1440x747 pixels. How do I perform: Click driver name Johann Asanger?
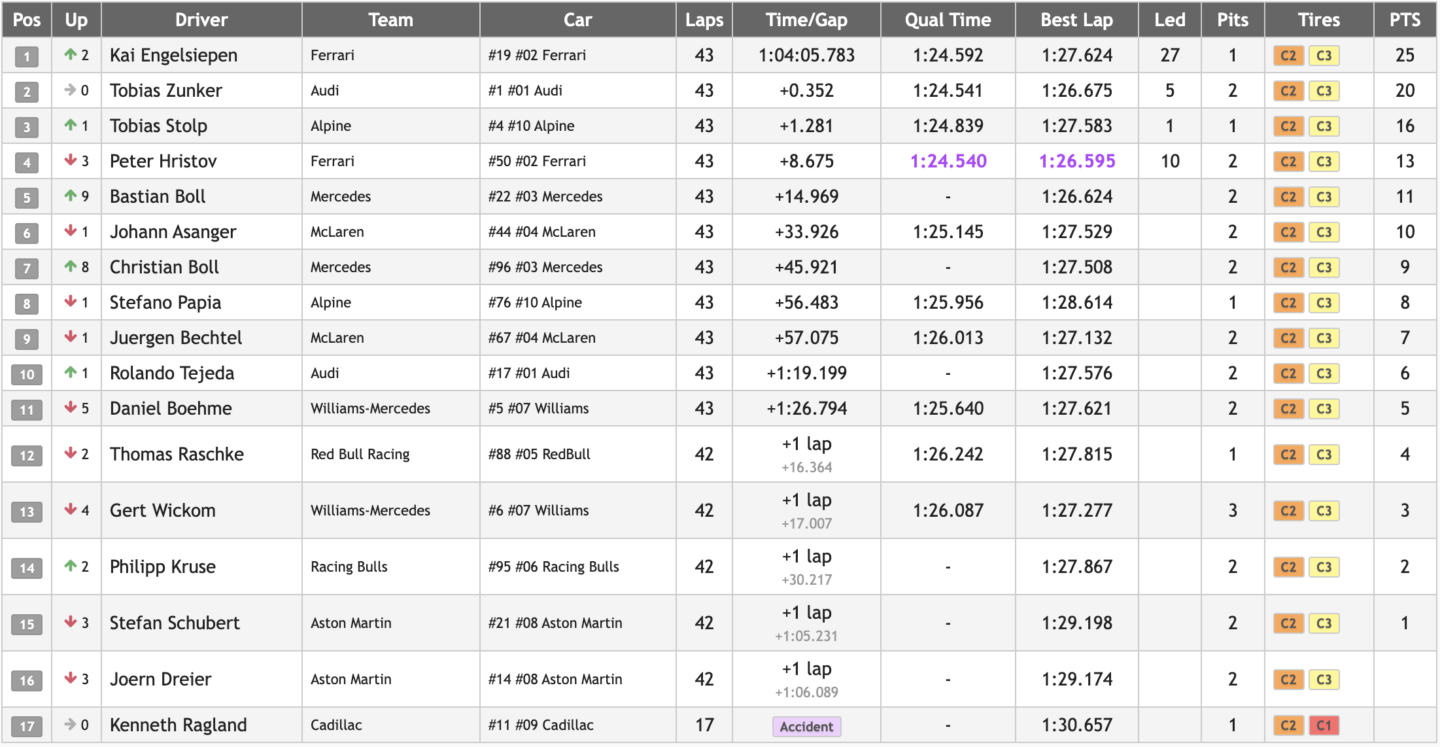pos(173,232)
